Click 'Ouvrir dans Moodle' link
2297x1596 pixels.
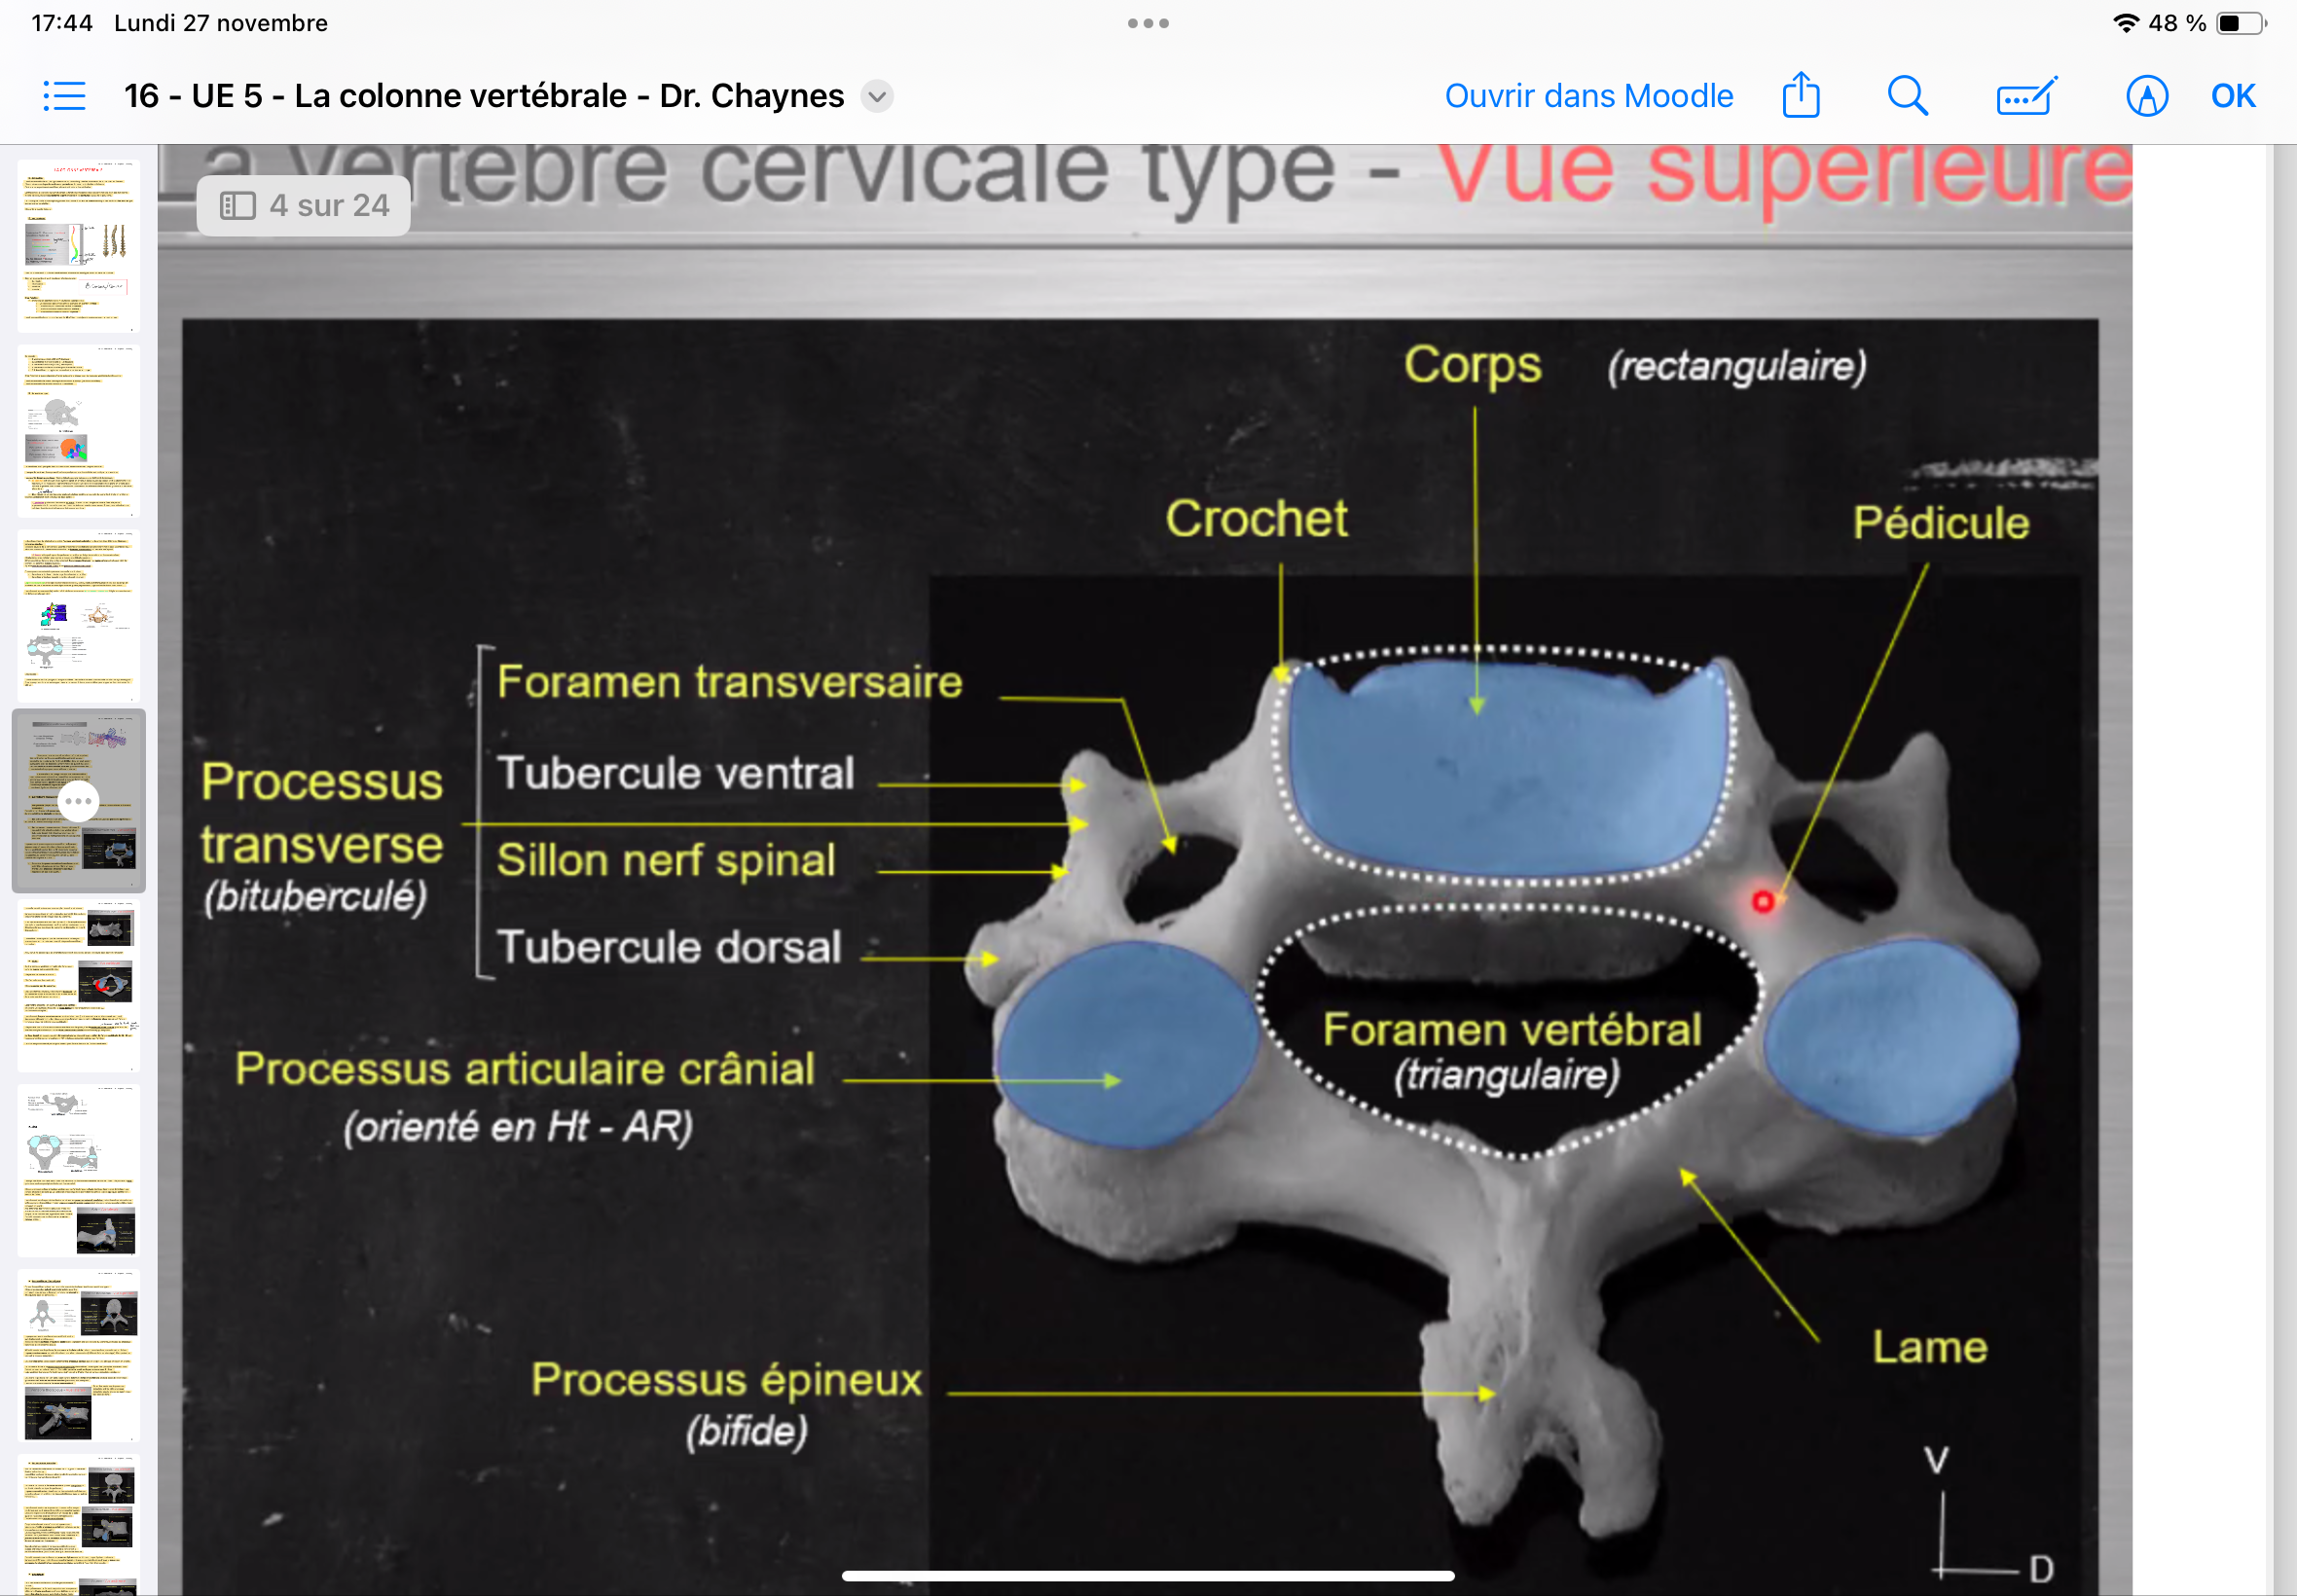point(1588,96)
